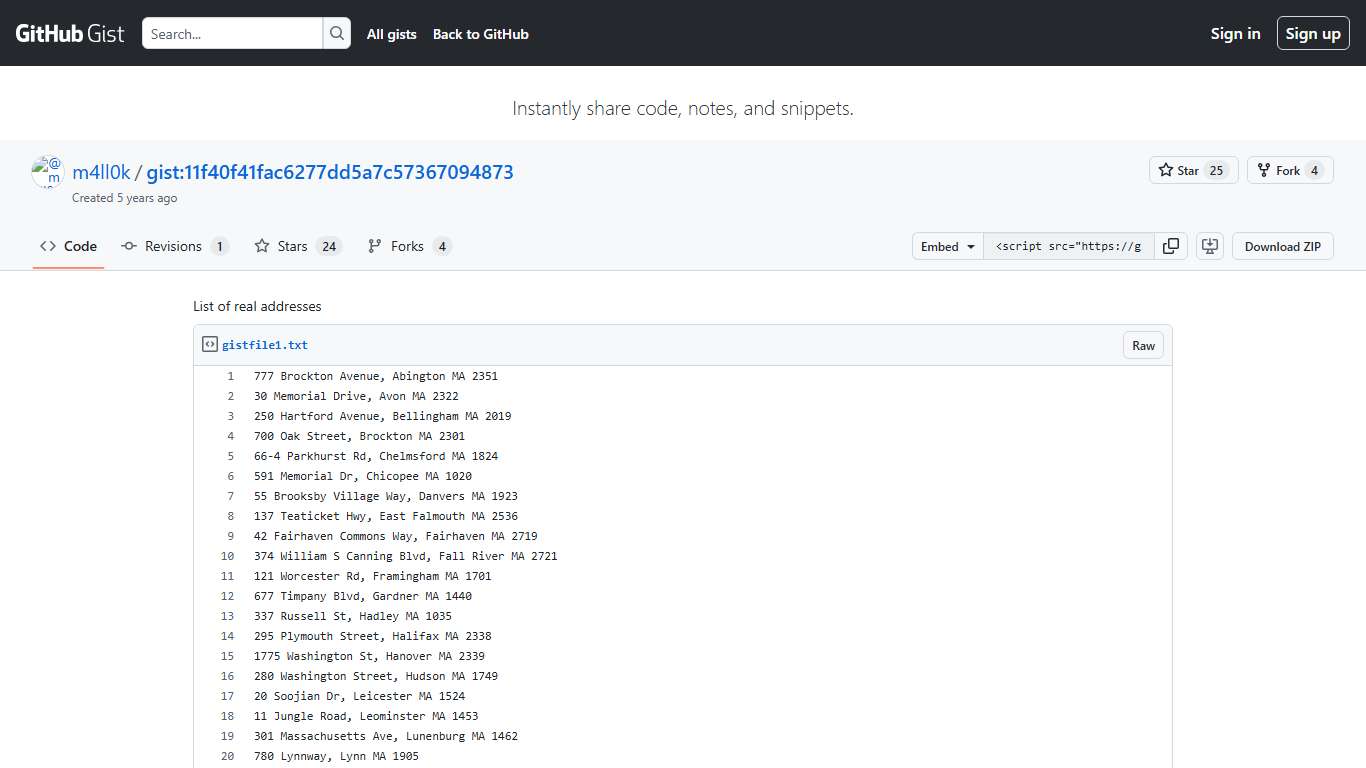View the raw gist file
This screenshot has width=1366, height=768.
[1143, 344]
